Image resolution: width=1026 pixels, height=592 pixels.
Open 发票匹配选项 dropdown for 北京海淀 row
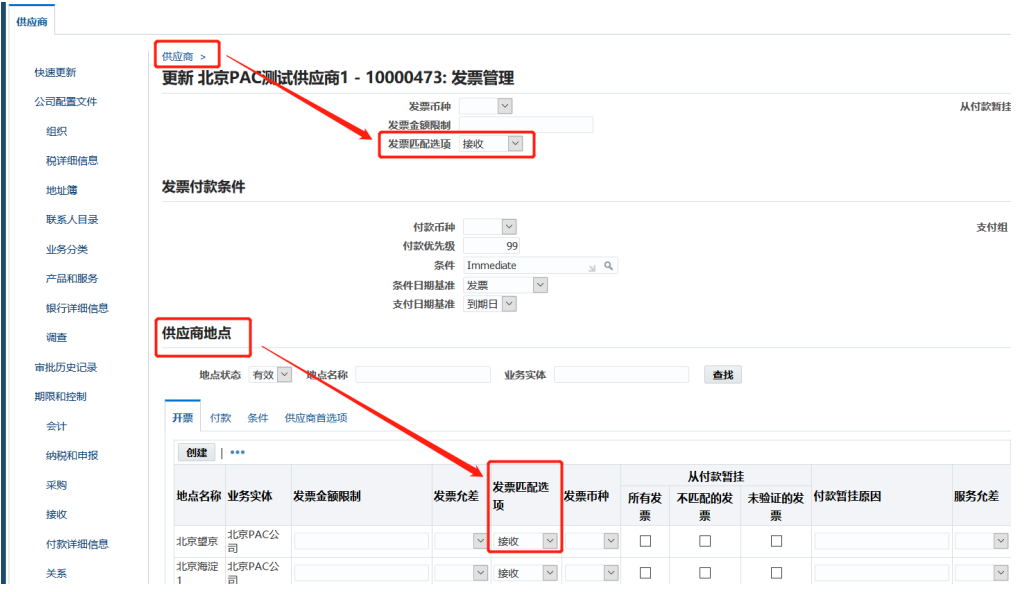526,573
